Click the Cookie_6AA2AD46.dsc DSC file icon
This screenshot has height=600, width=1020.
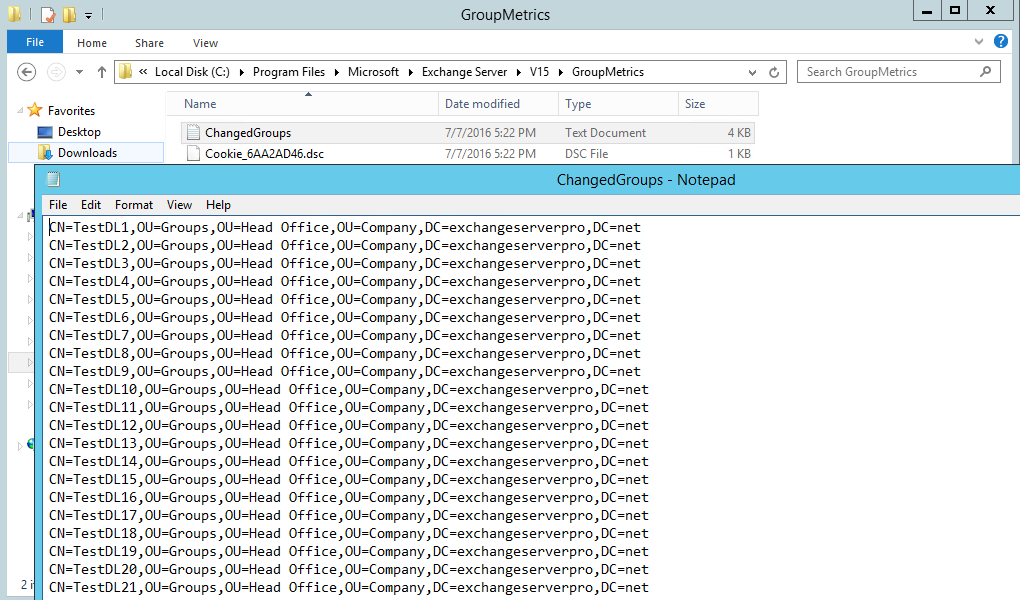tap(193, 154)
